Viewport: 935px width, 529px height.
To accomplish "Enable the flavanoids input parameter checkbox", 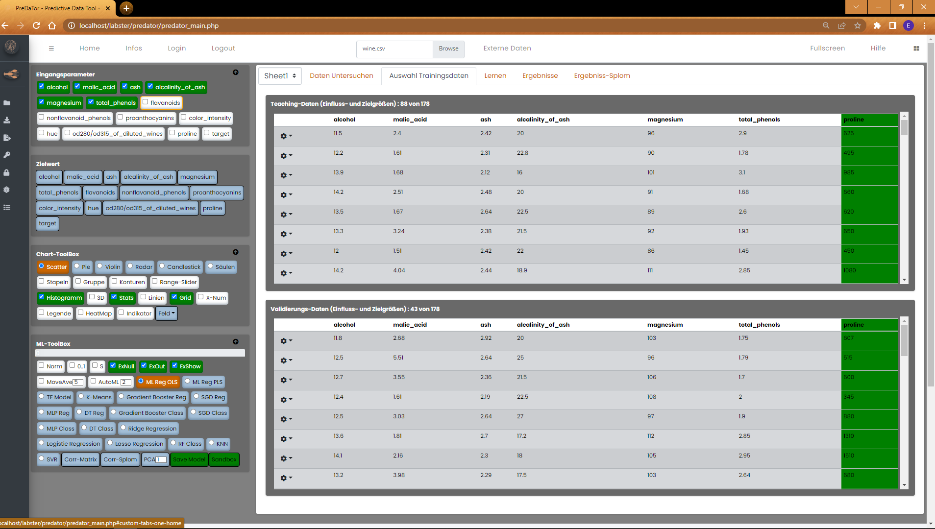I will 147,102.
